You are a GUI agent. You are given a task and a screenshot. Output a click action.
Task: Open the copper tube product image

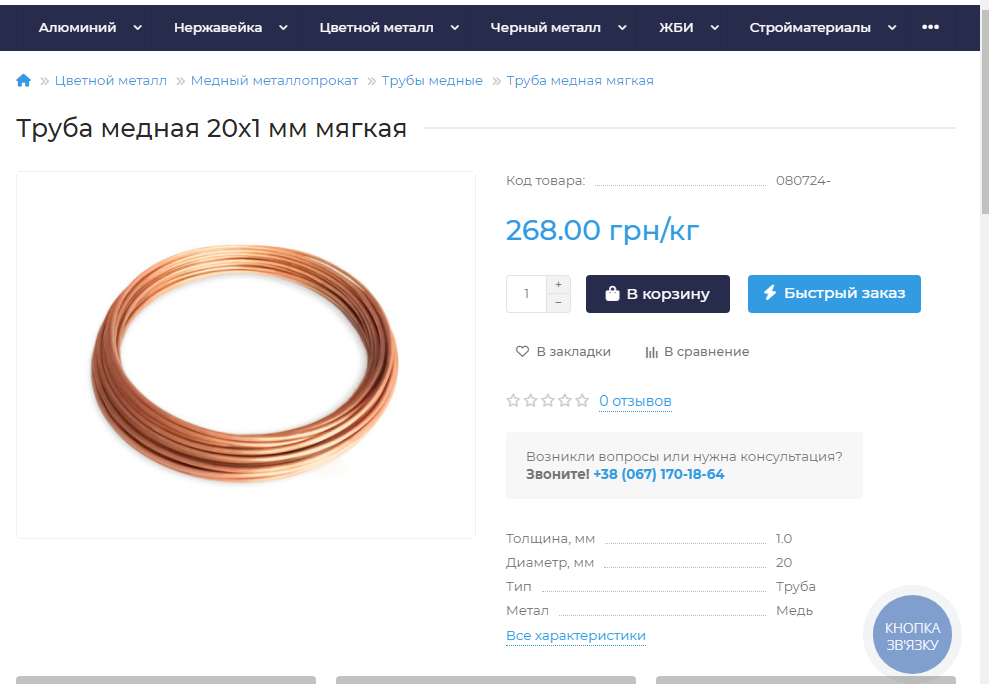click(246, 355)
